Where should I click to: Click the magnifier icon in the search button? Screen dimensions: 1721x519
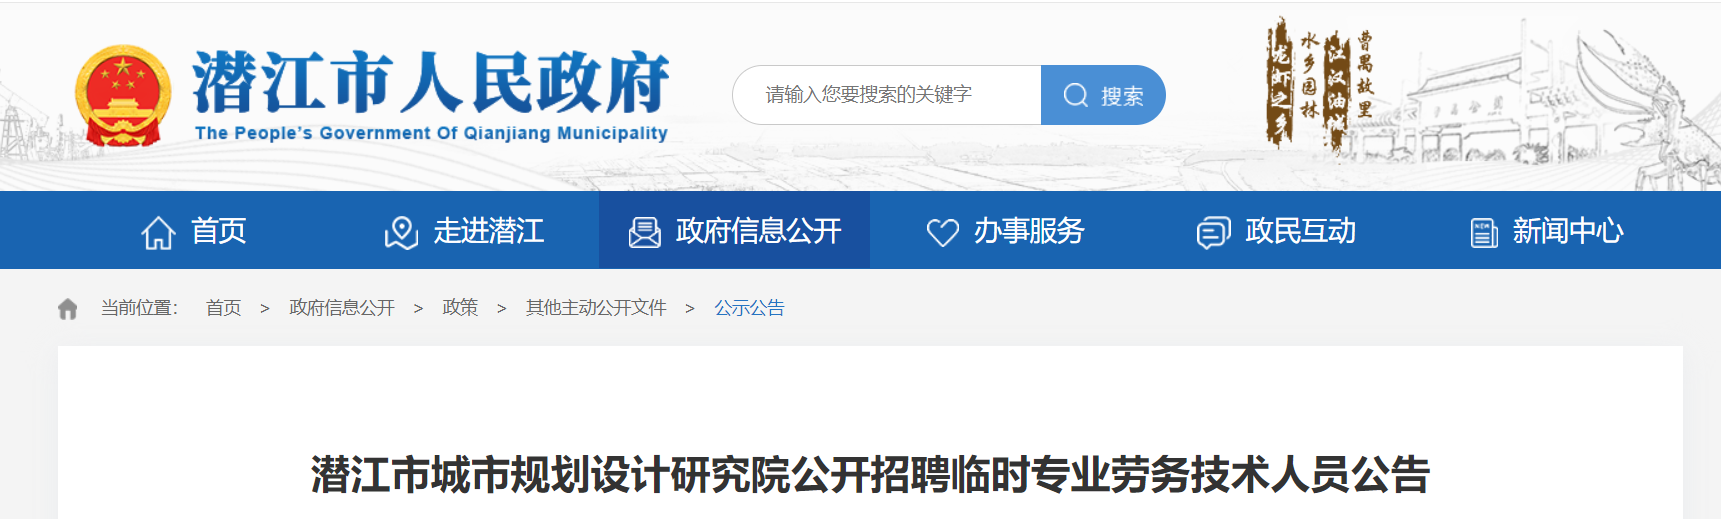click(1076, 95)
